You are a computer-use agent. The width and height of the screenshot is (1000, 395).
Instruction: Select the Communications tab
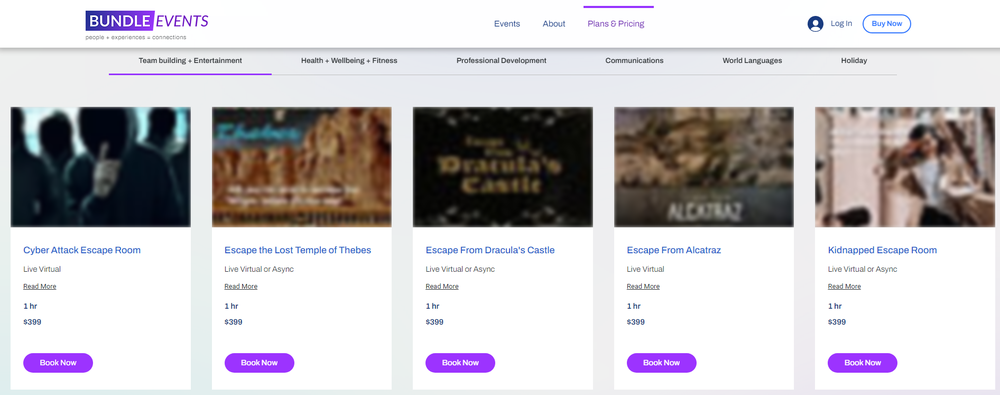pyautogui.click(x=634, y=61)
